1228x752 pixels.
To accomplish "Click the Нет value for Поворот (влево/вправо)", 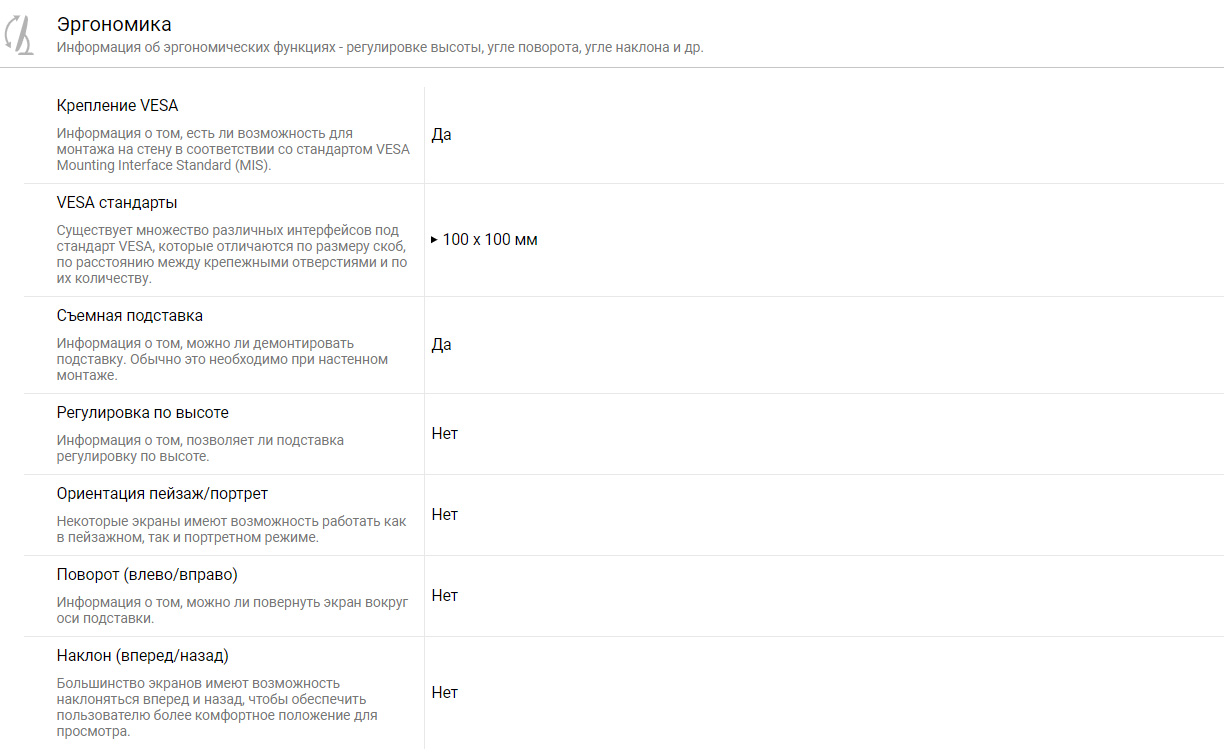I will 445,595.
